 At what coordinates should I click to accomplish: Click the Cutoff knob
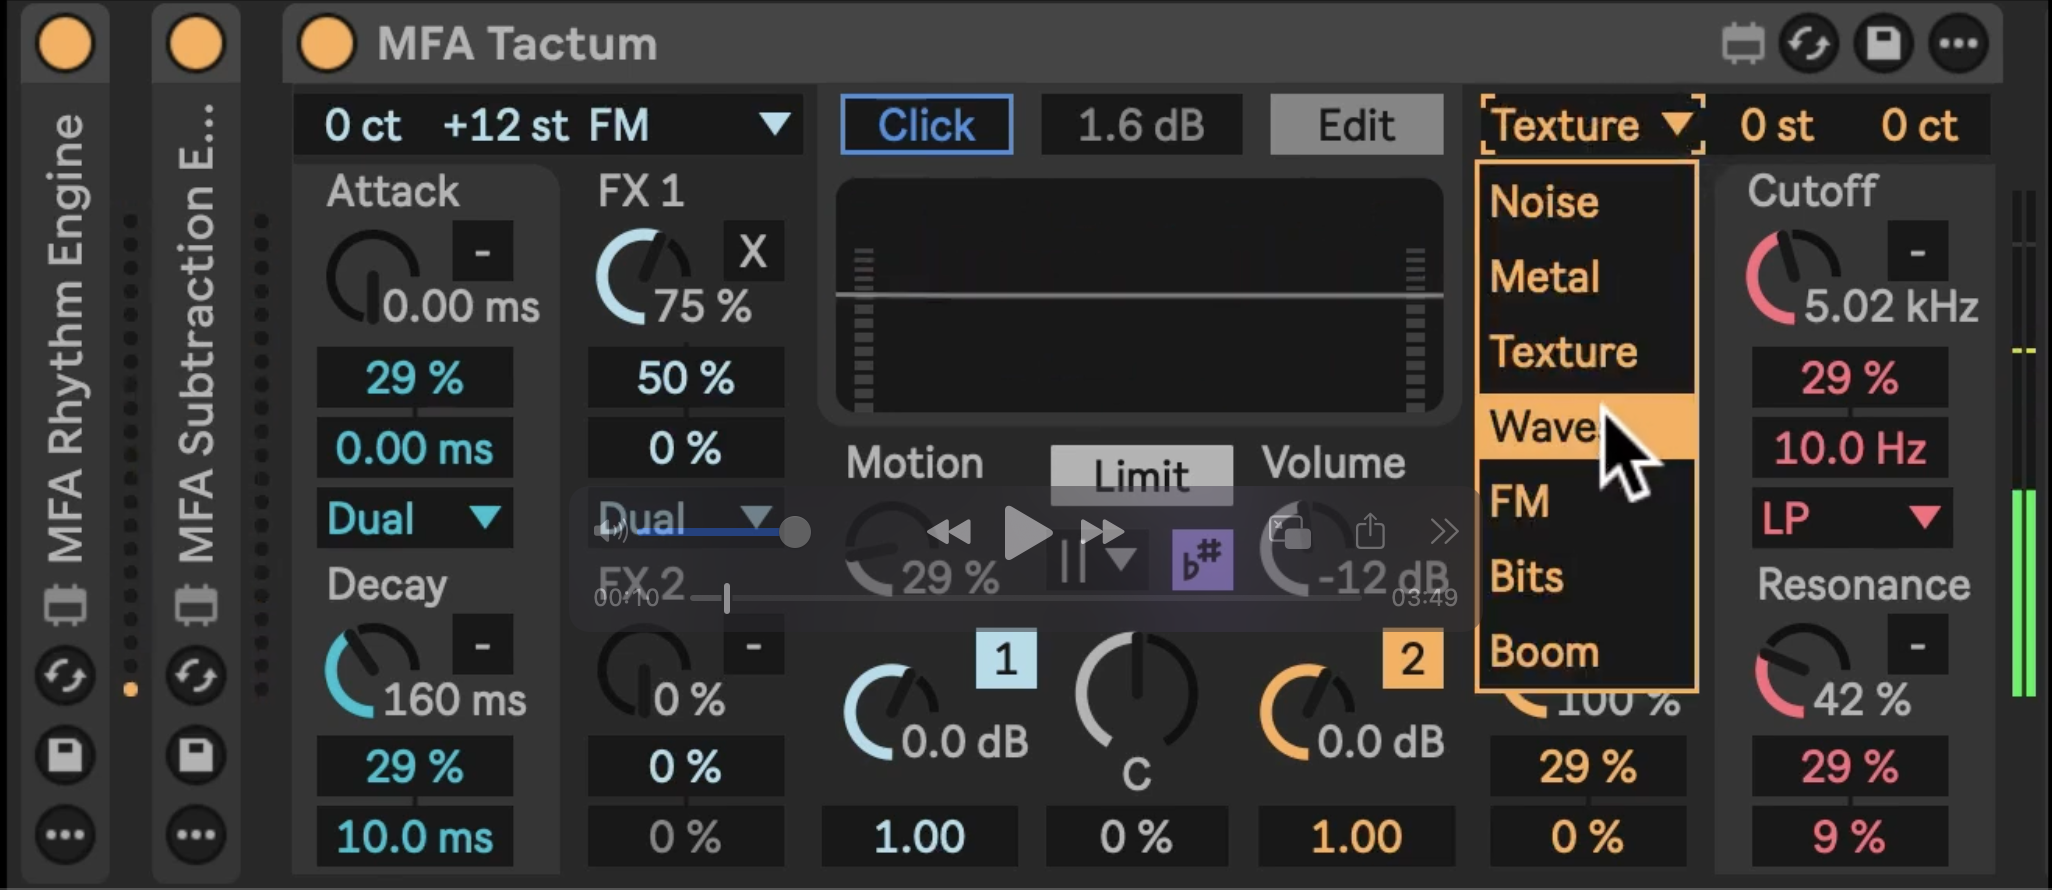(1790, 276)
